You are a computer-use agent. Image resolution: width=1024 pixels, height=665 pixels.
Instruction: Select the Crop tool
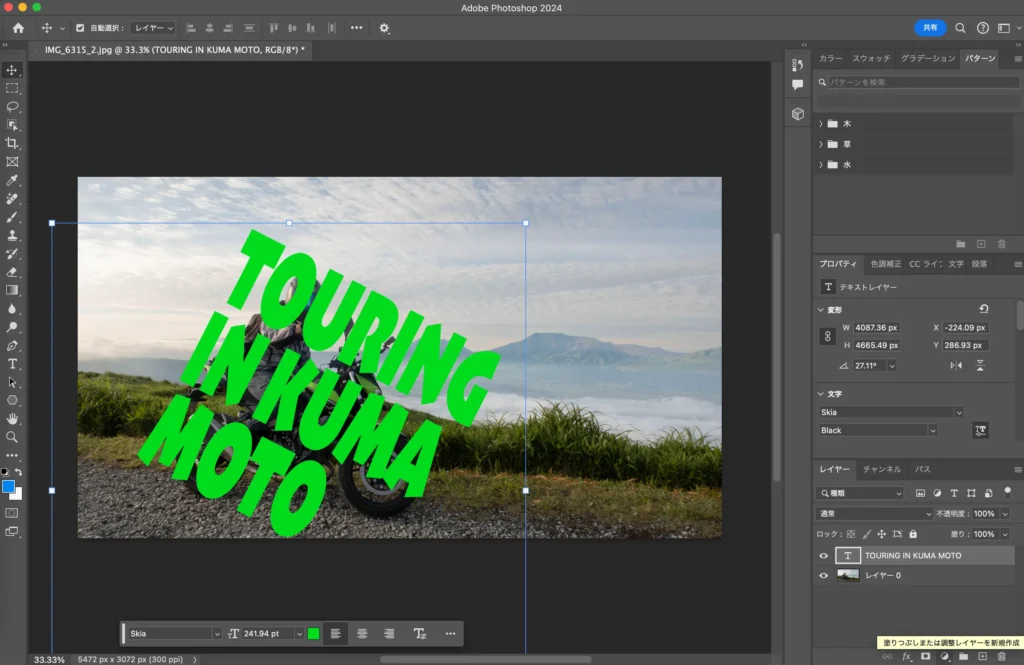click(12, 143)
